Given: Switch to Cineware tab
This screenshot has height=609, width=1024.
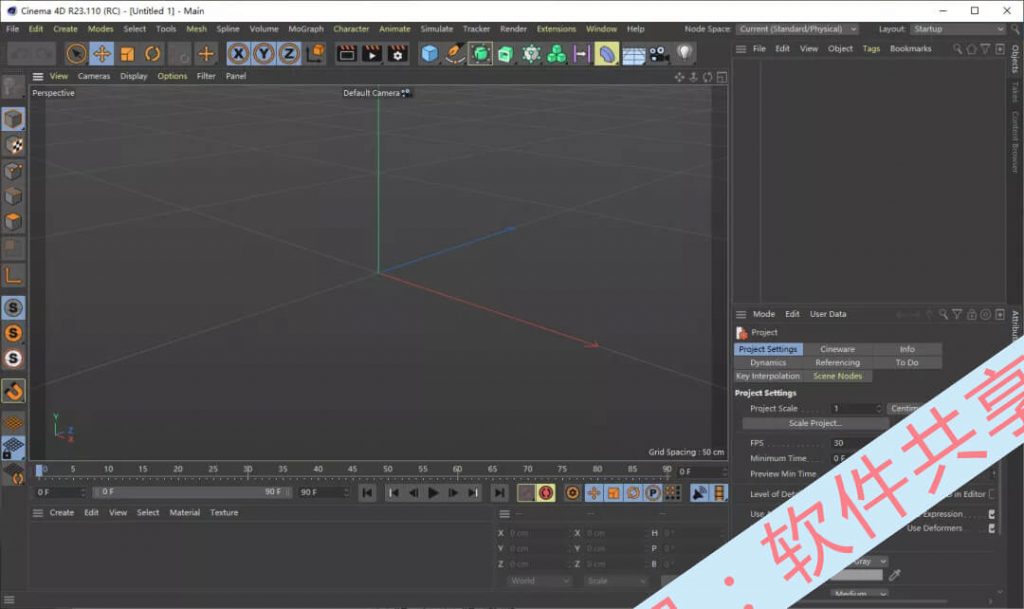Looking at the screenshot, I should click(x=837, y=349).
